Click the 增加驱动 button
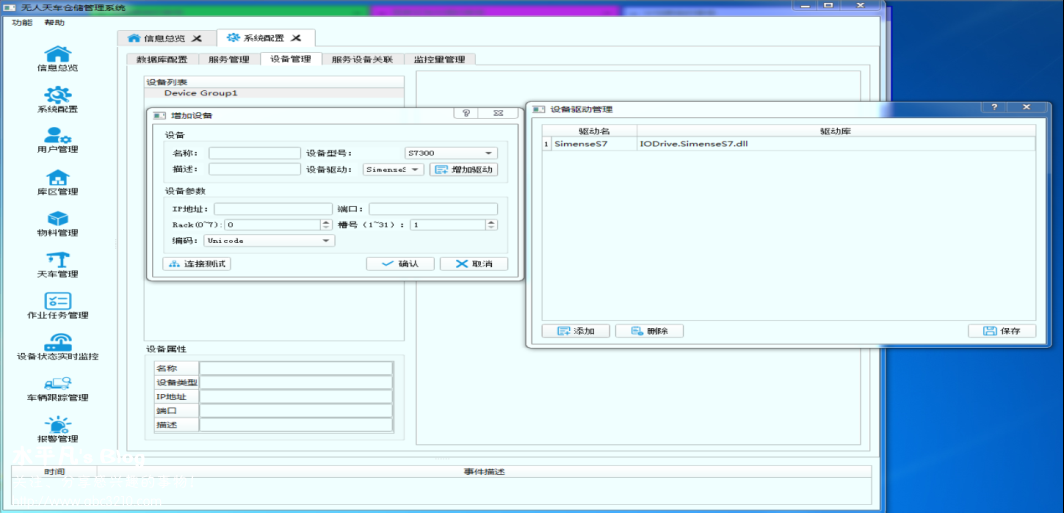Image resolution: width=1064 pixels, height=513 pixels. coord(463,170)
